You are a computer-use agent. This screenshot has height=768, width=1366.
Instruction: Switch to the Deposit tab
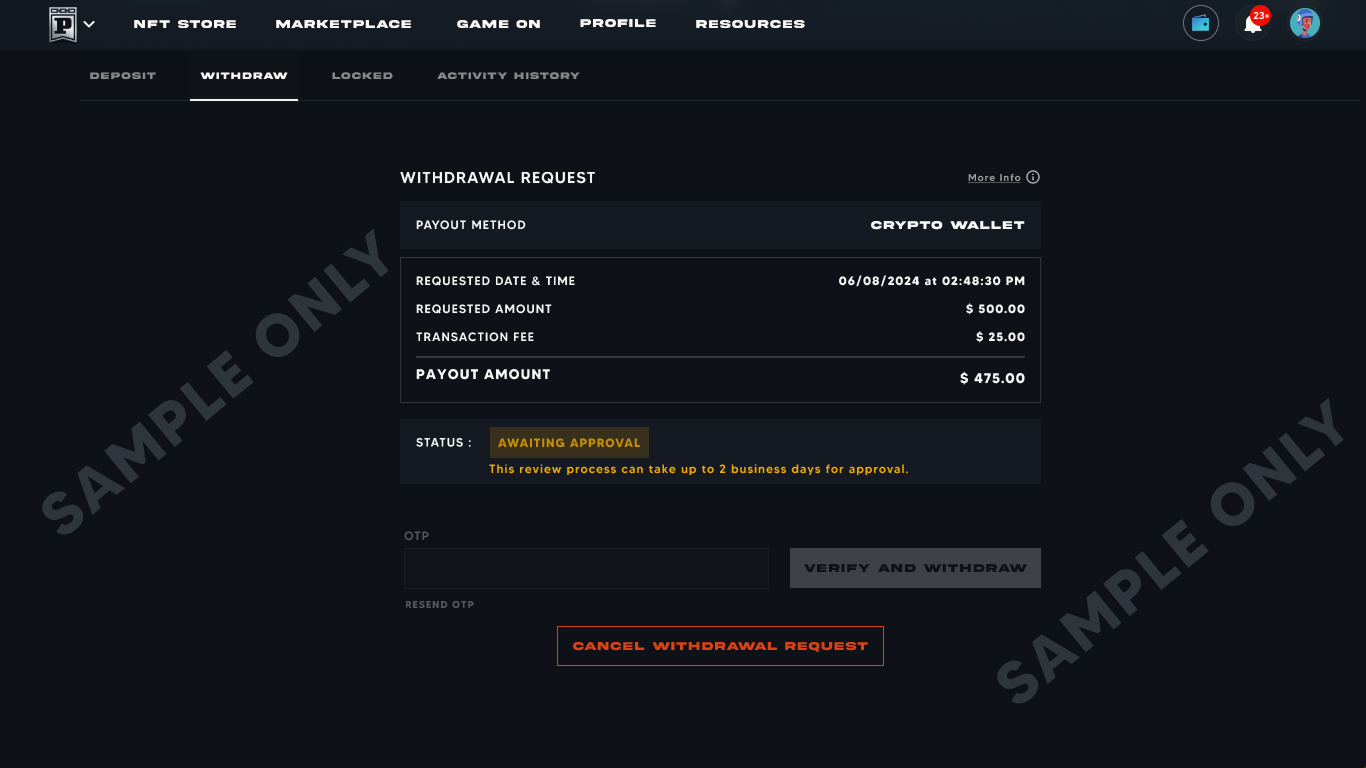click(123, 76)
